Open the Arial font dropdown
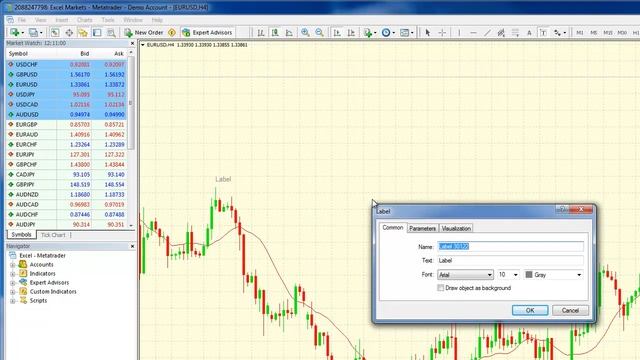Image resolution: width=640 pixels, height=360 pixels. click(465, 275)
